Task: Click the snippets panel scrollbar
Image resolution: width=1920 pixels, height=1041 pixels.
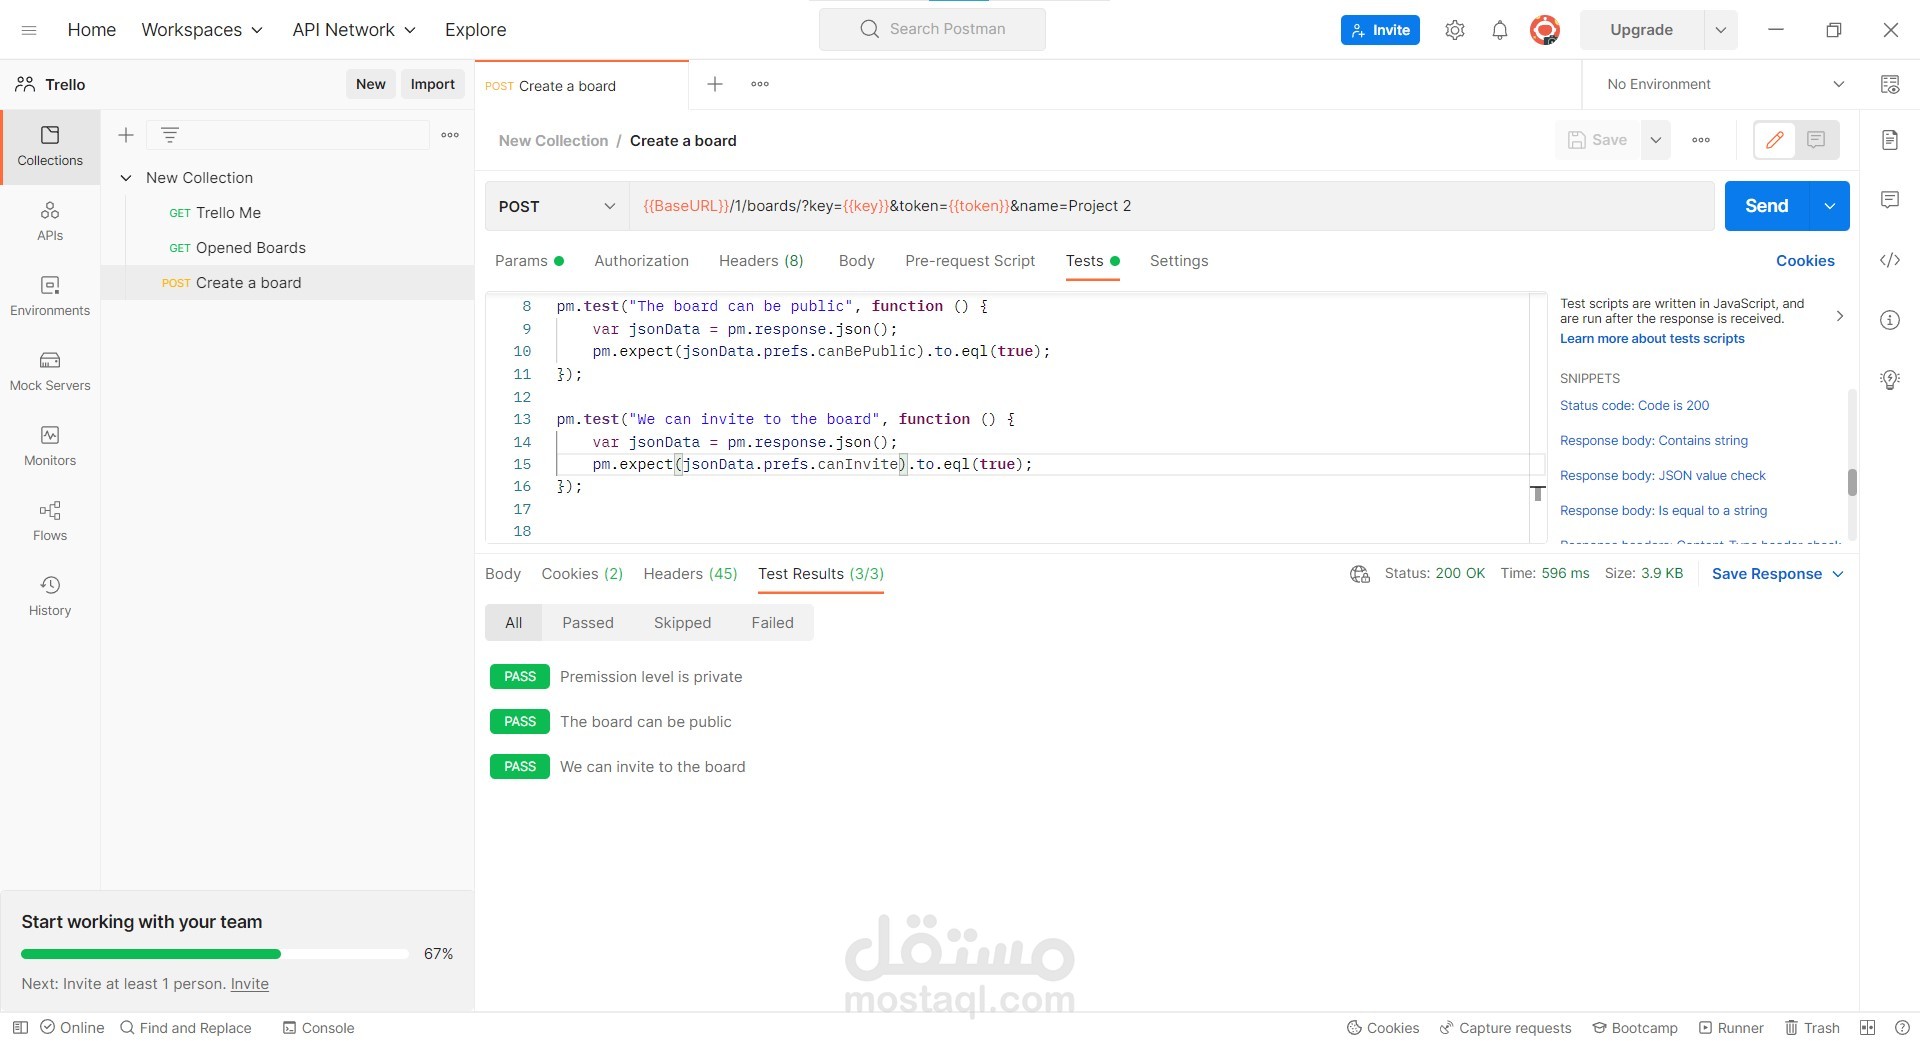Action: [x=1852, y=482]
